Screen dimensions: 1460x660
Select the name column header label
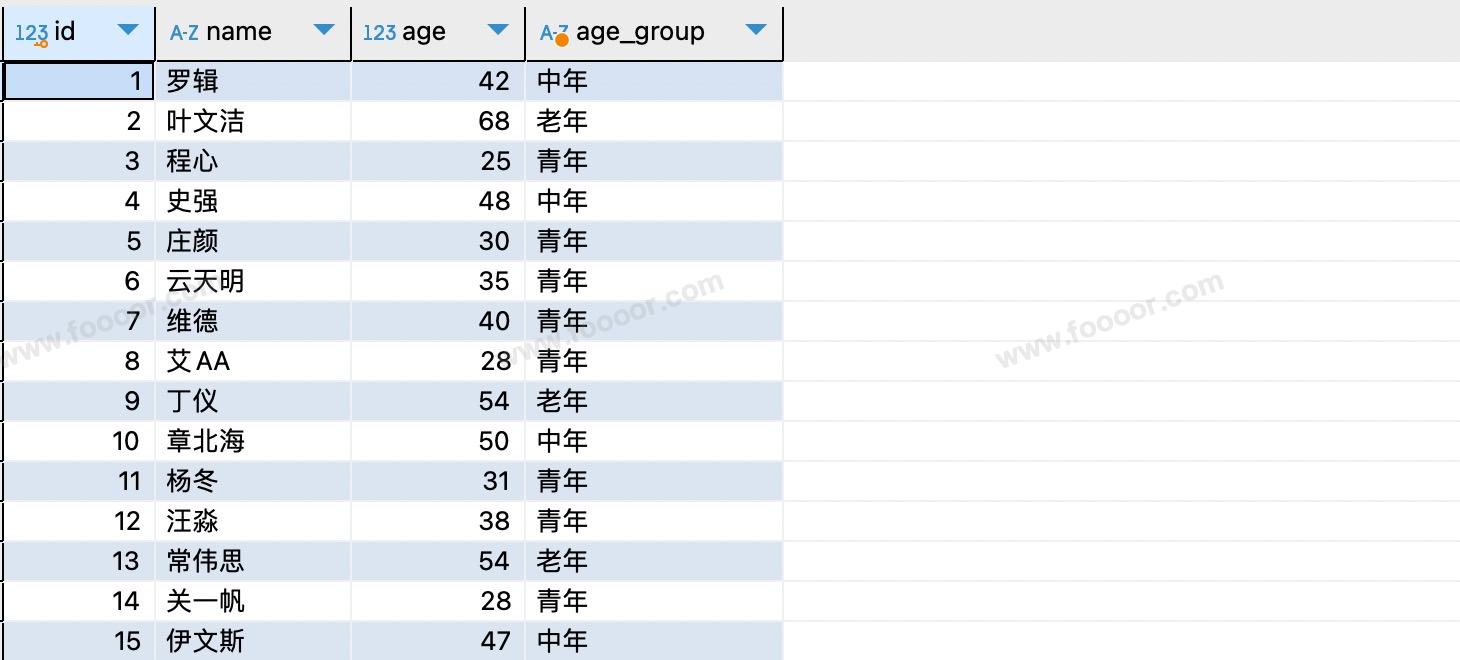(239, 32)
